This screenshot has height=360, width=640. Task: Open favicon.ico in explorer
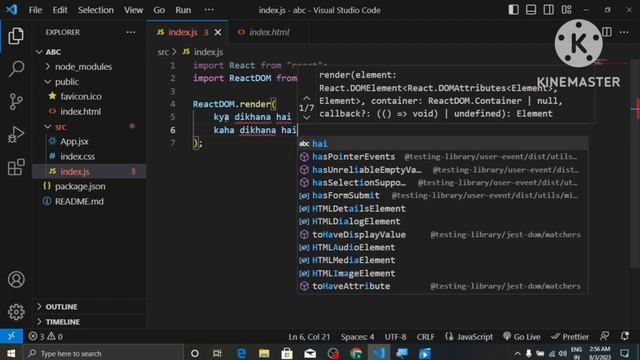(81, 96)
